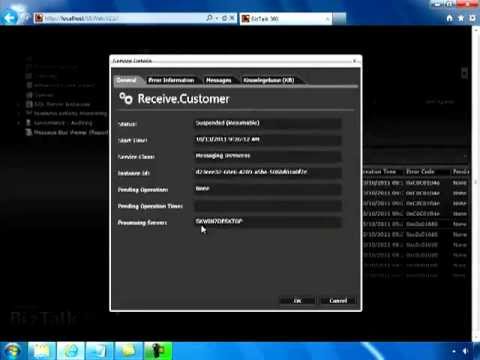The width and height of the screenshot is (480, 360).
Task: Expand the Governance - Auditing node arrow
Action: coord(19,123)
